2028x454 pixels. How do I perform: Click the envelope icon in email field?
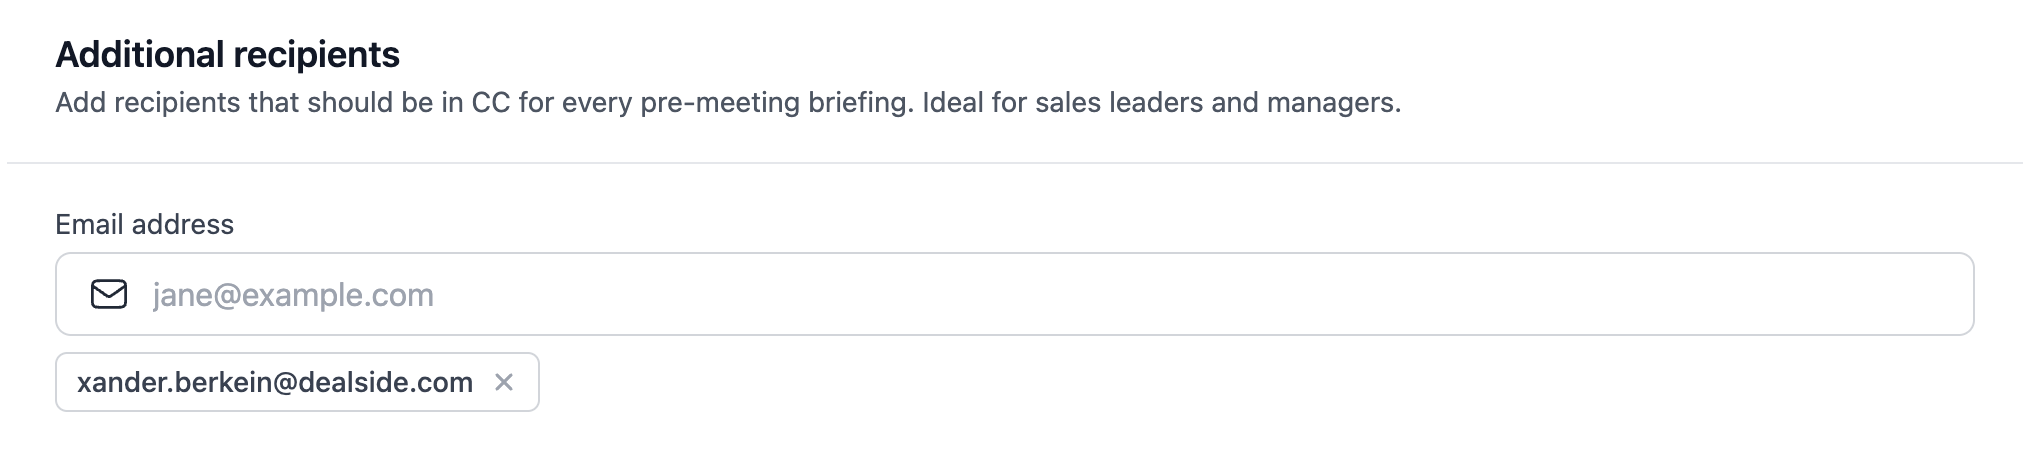(x=109, y=294)
